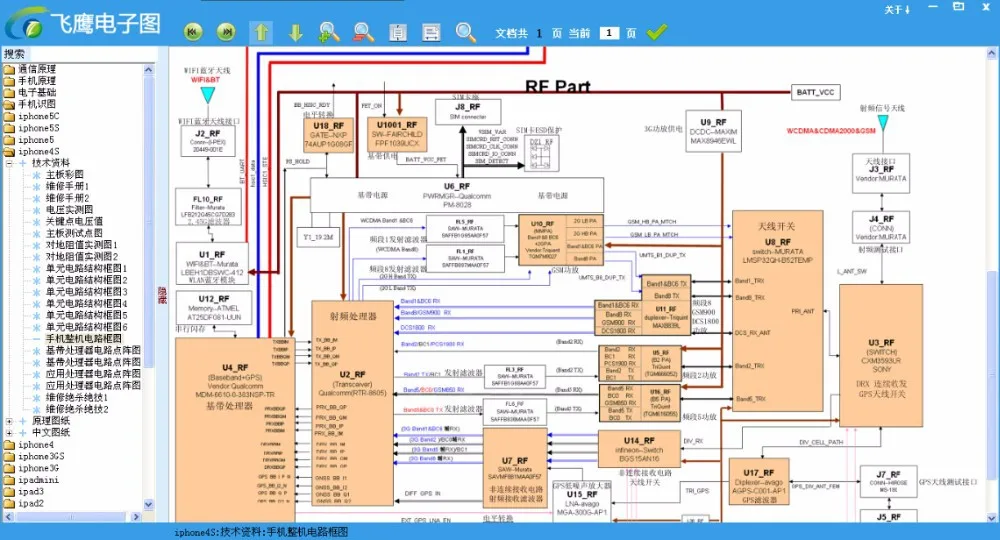Open the ipadmini folder

[38, 479]
